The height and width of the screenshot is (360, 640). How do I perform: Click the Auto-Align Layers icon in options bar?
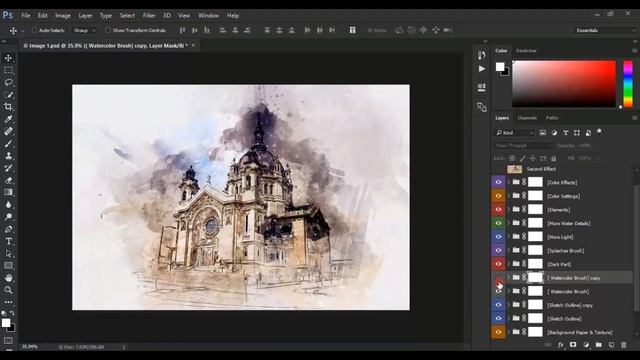(x=352, y=30)
